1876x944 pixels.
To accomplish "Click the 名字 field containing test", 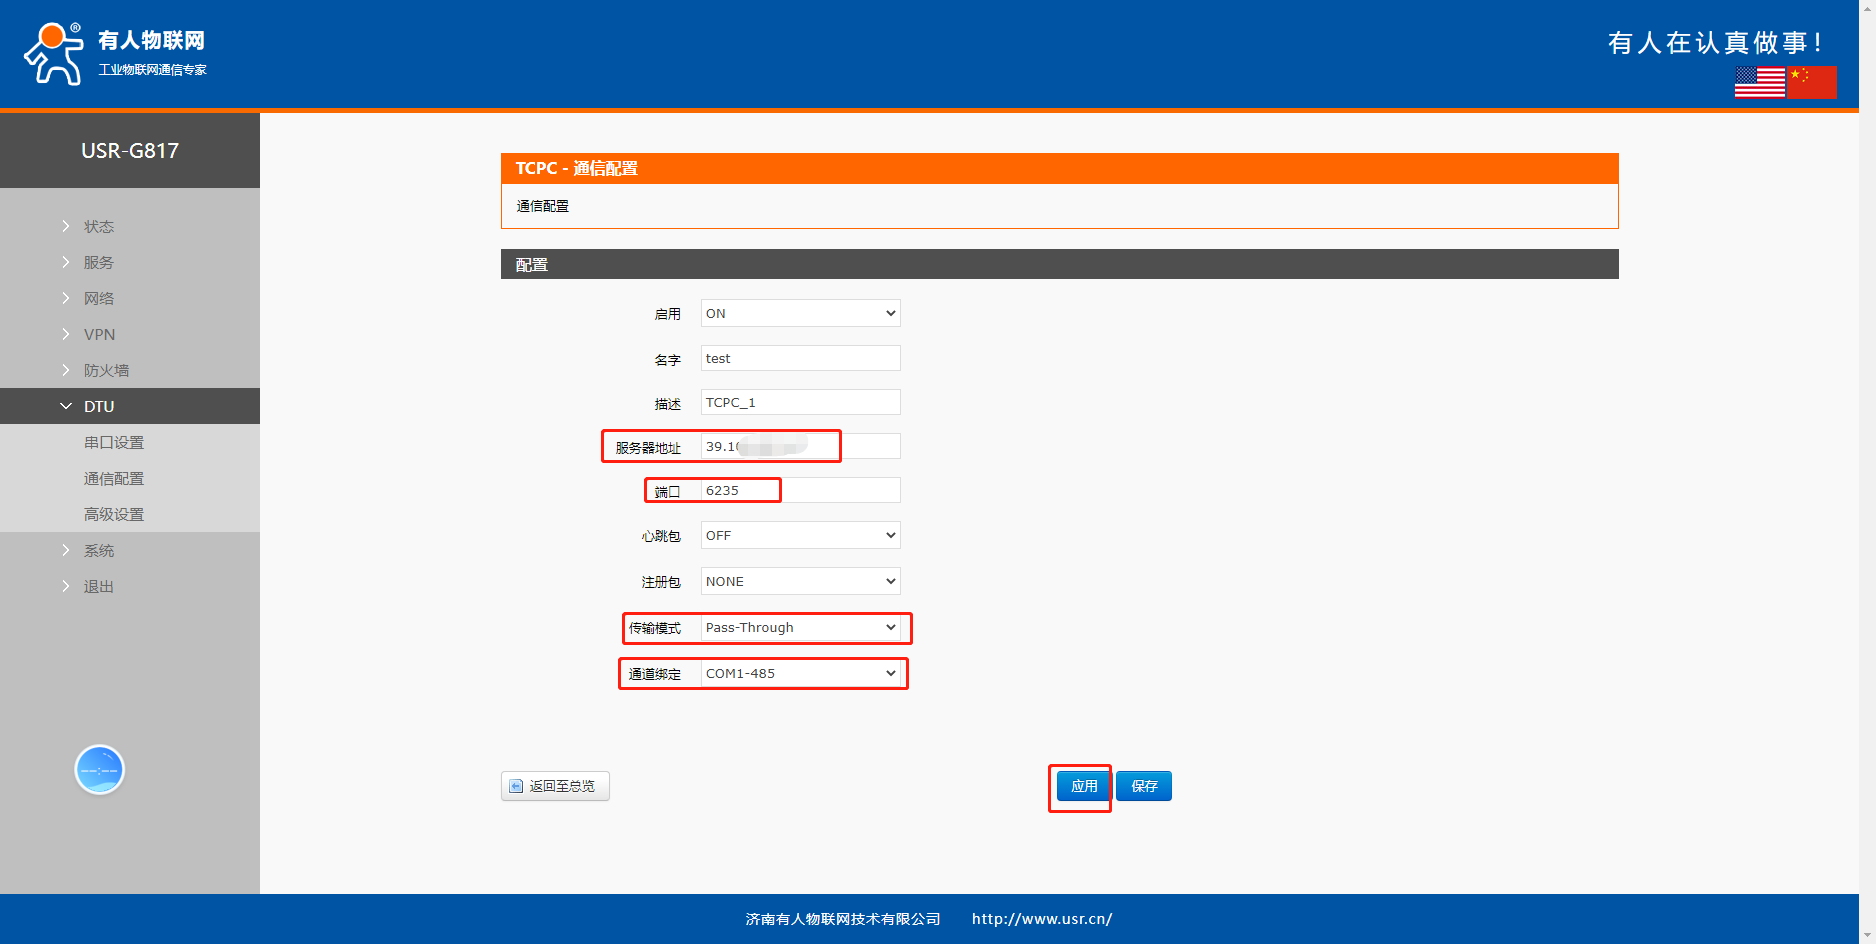I will (x=800, y=358).
